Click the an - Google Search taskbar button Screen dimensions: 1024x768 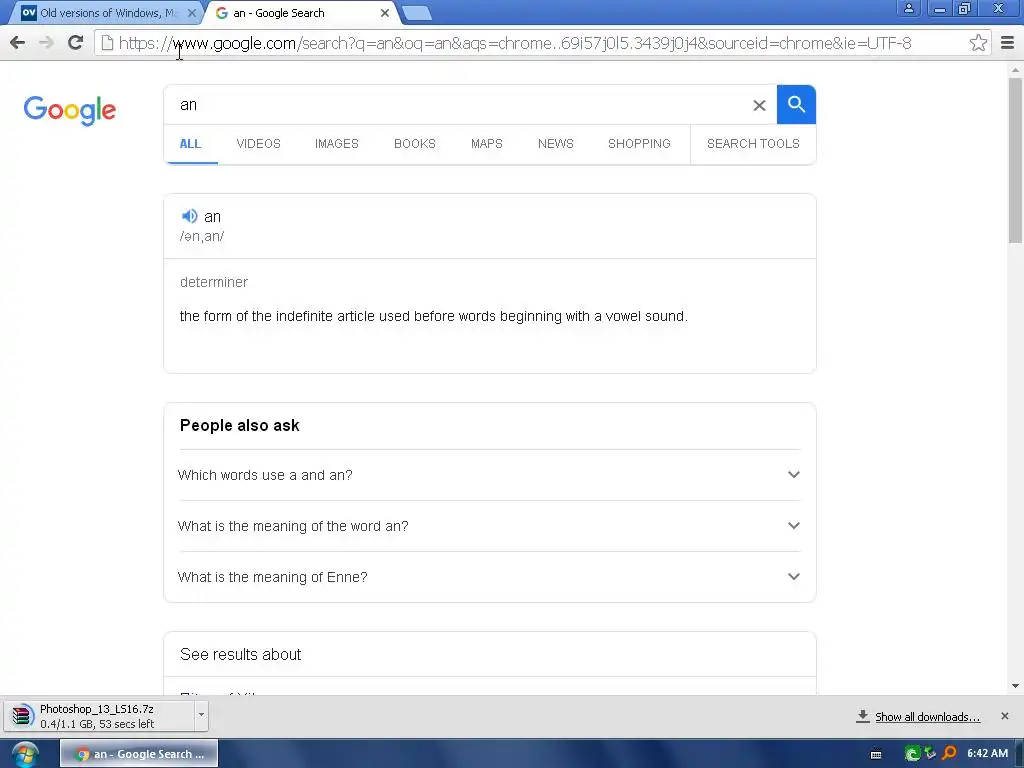pos(139,754)
